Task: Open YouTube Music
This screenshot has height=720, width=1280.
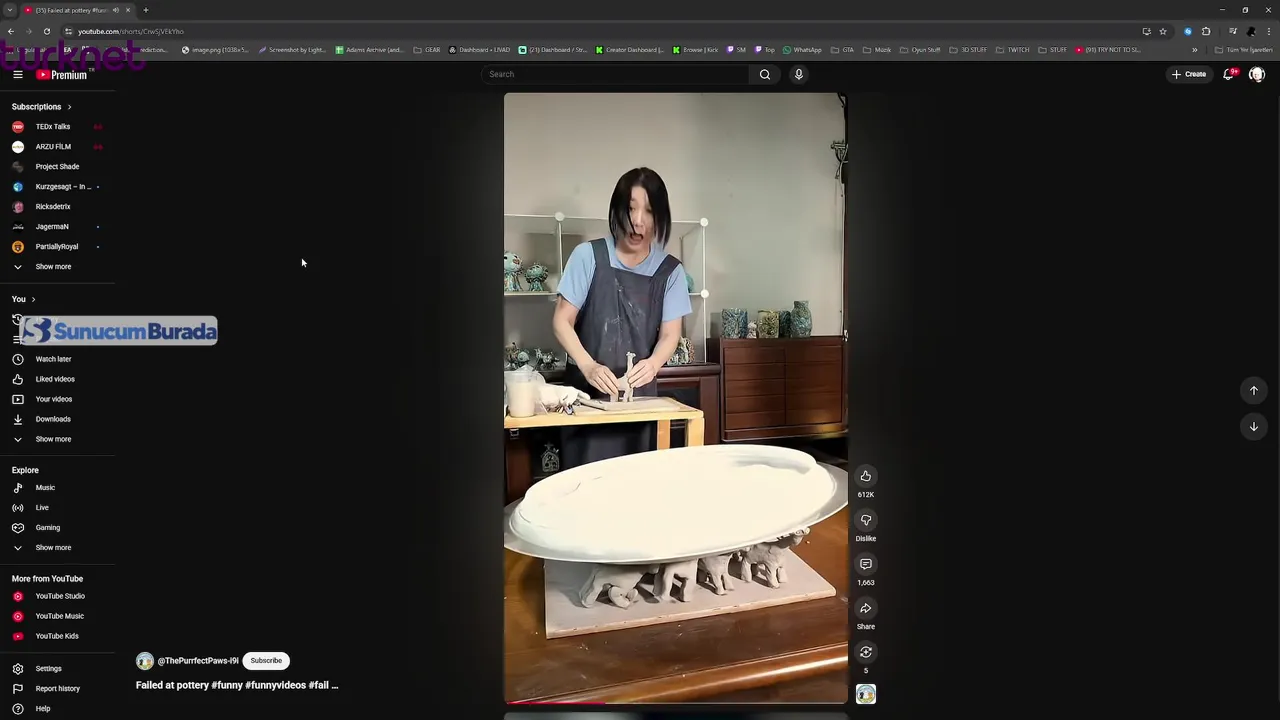Action: pos(60,616)
